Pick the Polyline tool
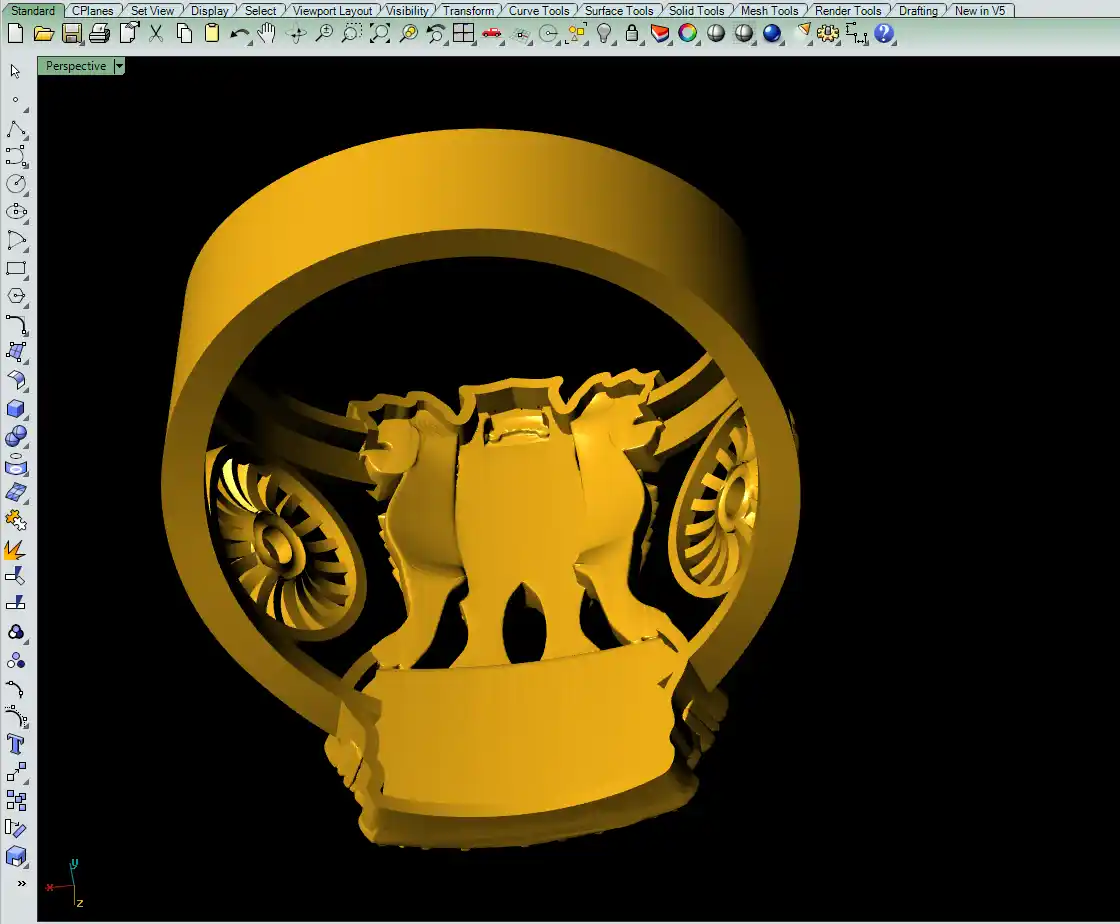Screen dimensions: 1120x924 16,129
